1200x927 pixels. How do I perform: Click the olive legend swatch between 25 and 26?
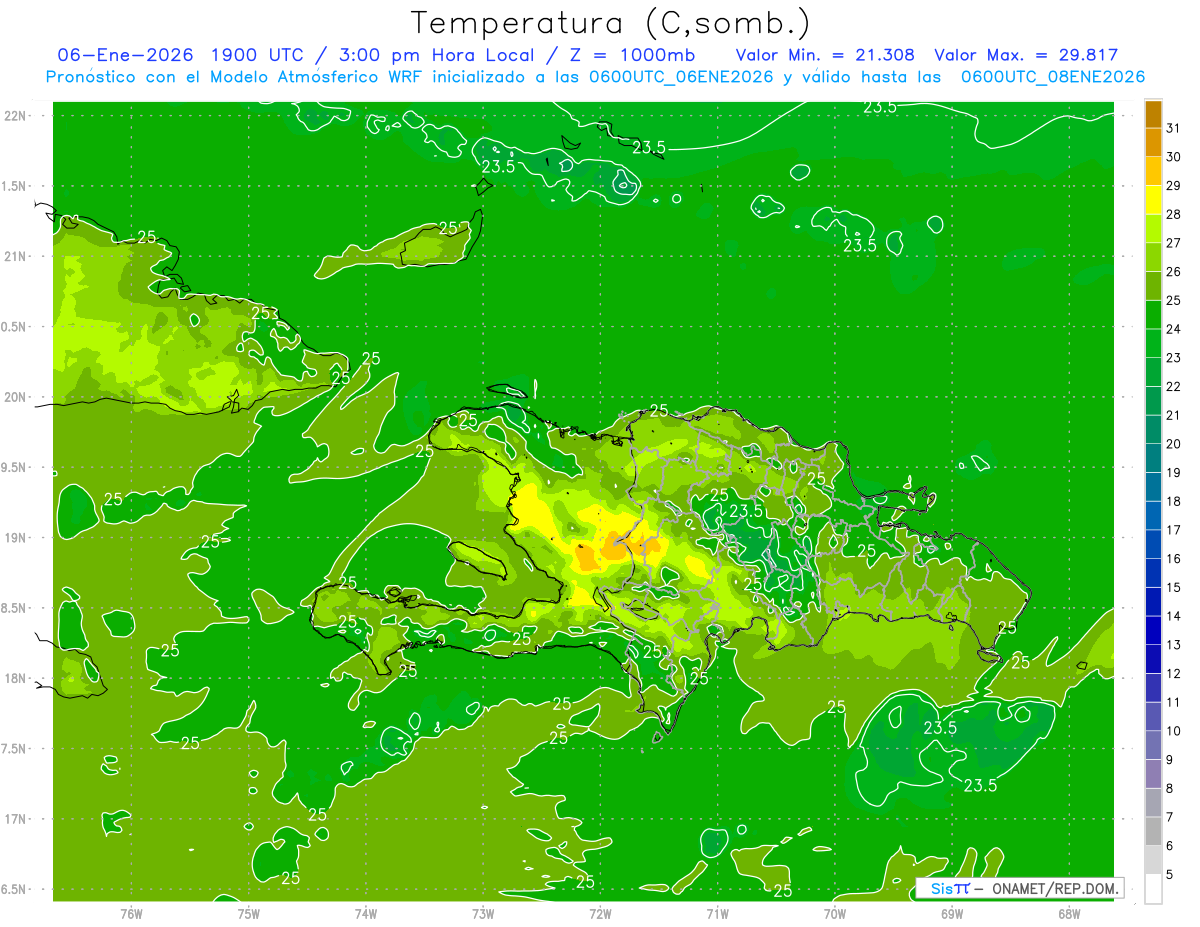tap(1153, 286)
